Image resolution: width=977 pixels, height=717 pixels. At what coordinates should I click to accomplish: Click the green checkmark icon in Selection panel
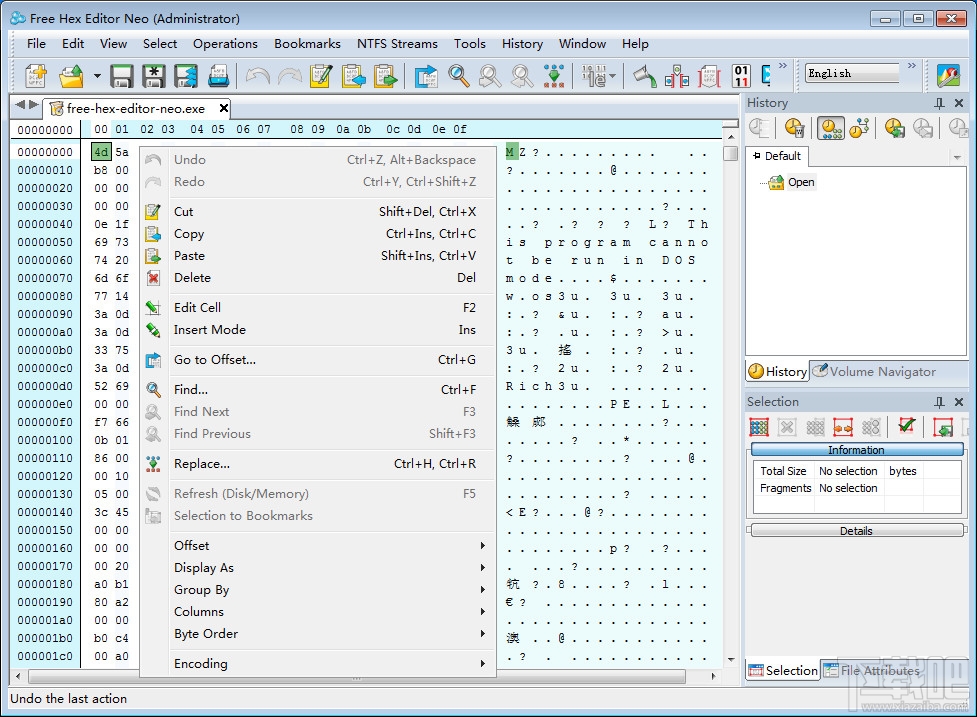coord(907,426)
